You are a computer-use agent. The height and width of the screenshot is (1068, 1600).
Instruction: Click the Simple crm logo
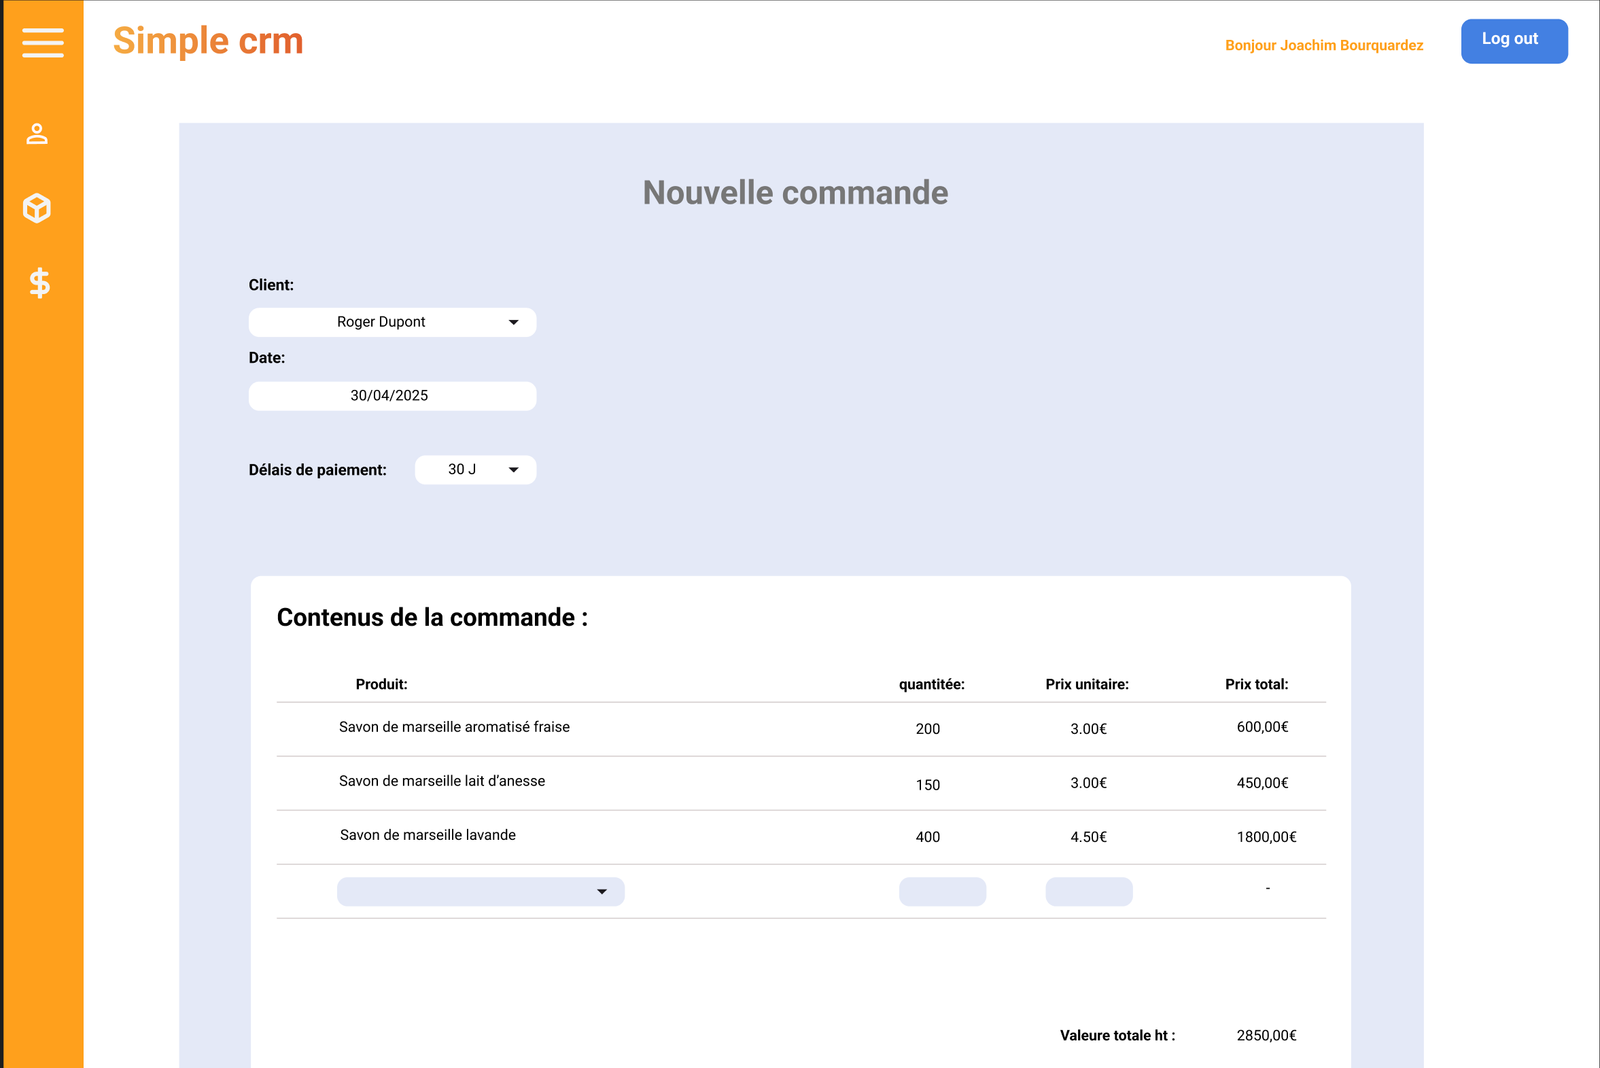208,41
